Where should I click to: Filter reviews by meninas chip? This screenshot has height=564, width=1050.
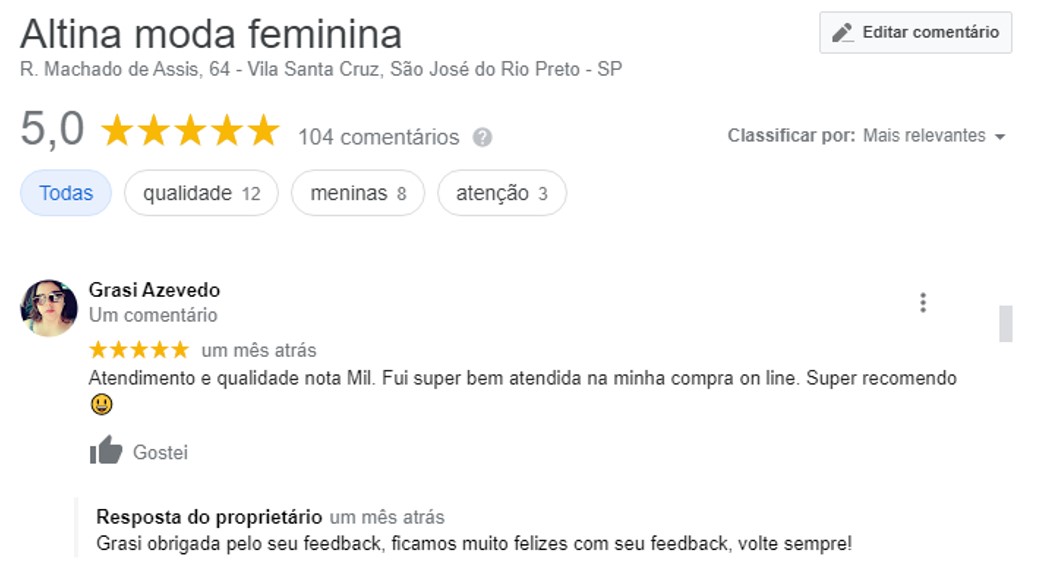click(x=358, y=193)
